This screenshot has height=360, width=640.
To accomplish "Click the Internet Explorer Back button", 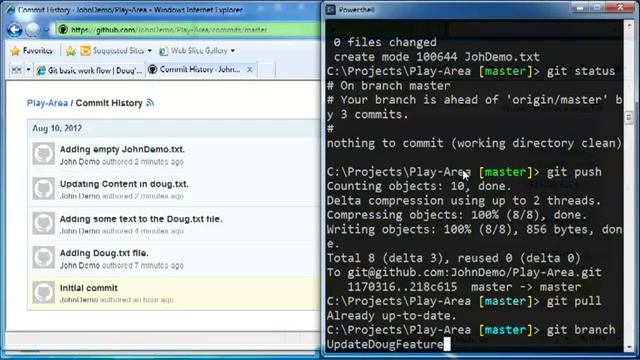I will coord(15,30).
